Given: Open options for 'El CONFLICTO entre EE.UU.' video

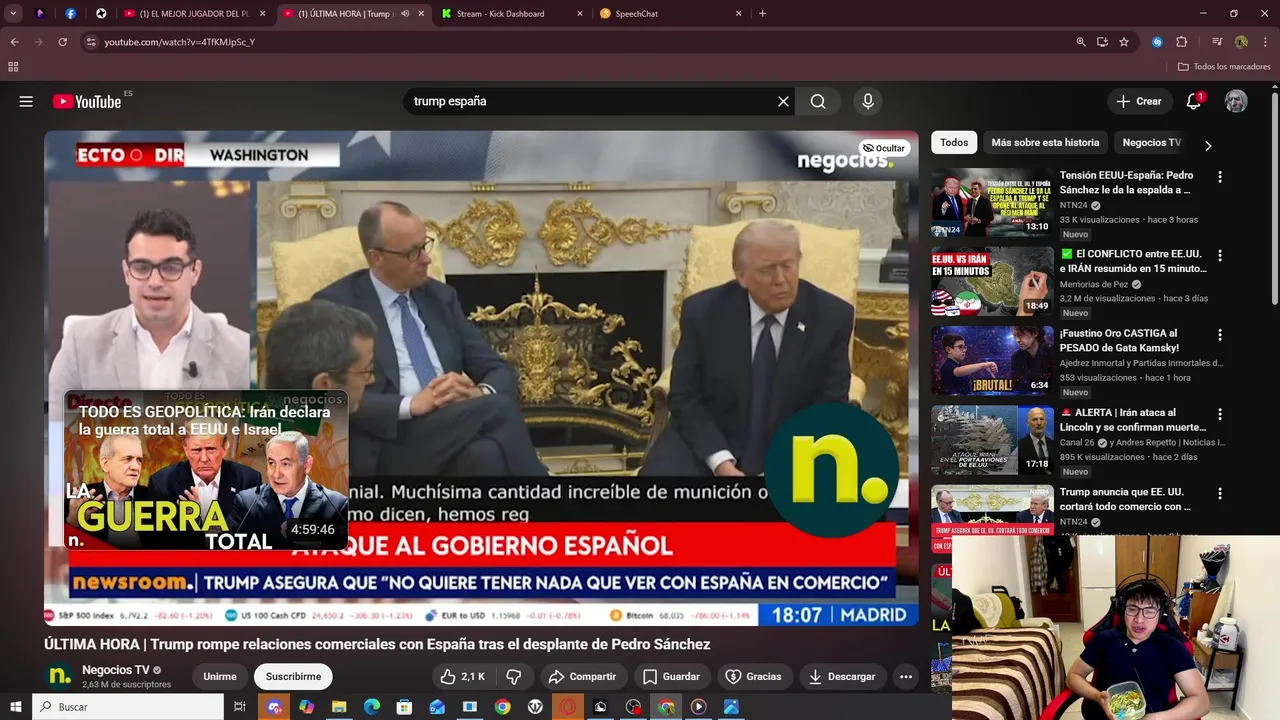Looking at the screenshot, I should [1219, 255].
